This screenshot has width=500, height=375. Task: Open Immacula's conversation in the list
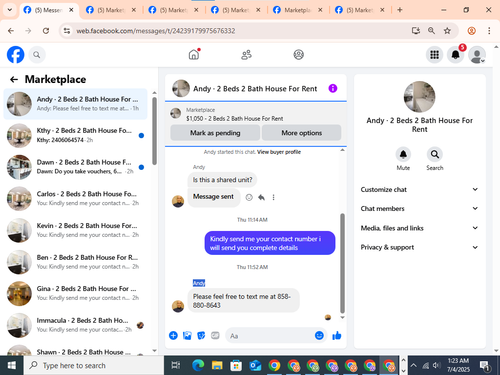click(x=75, y=325)
